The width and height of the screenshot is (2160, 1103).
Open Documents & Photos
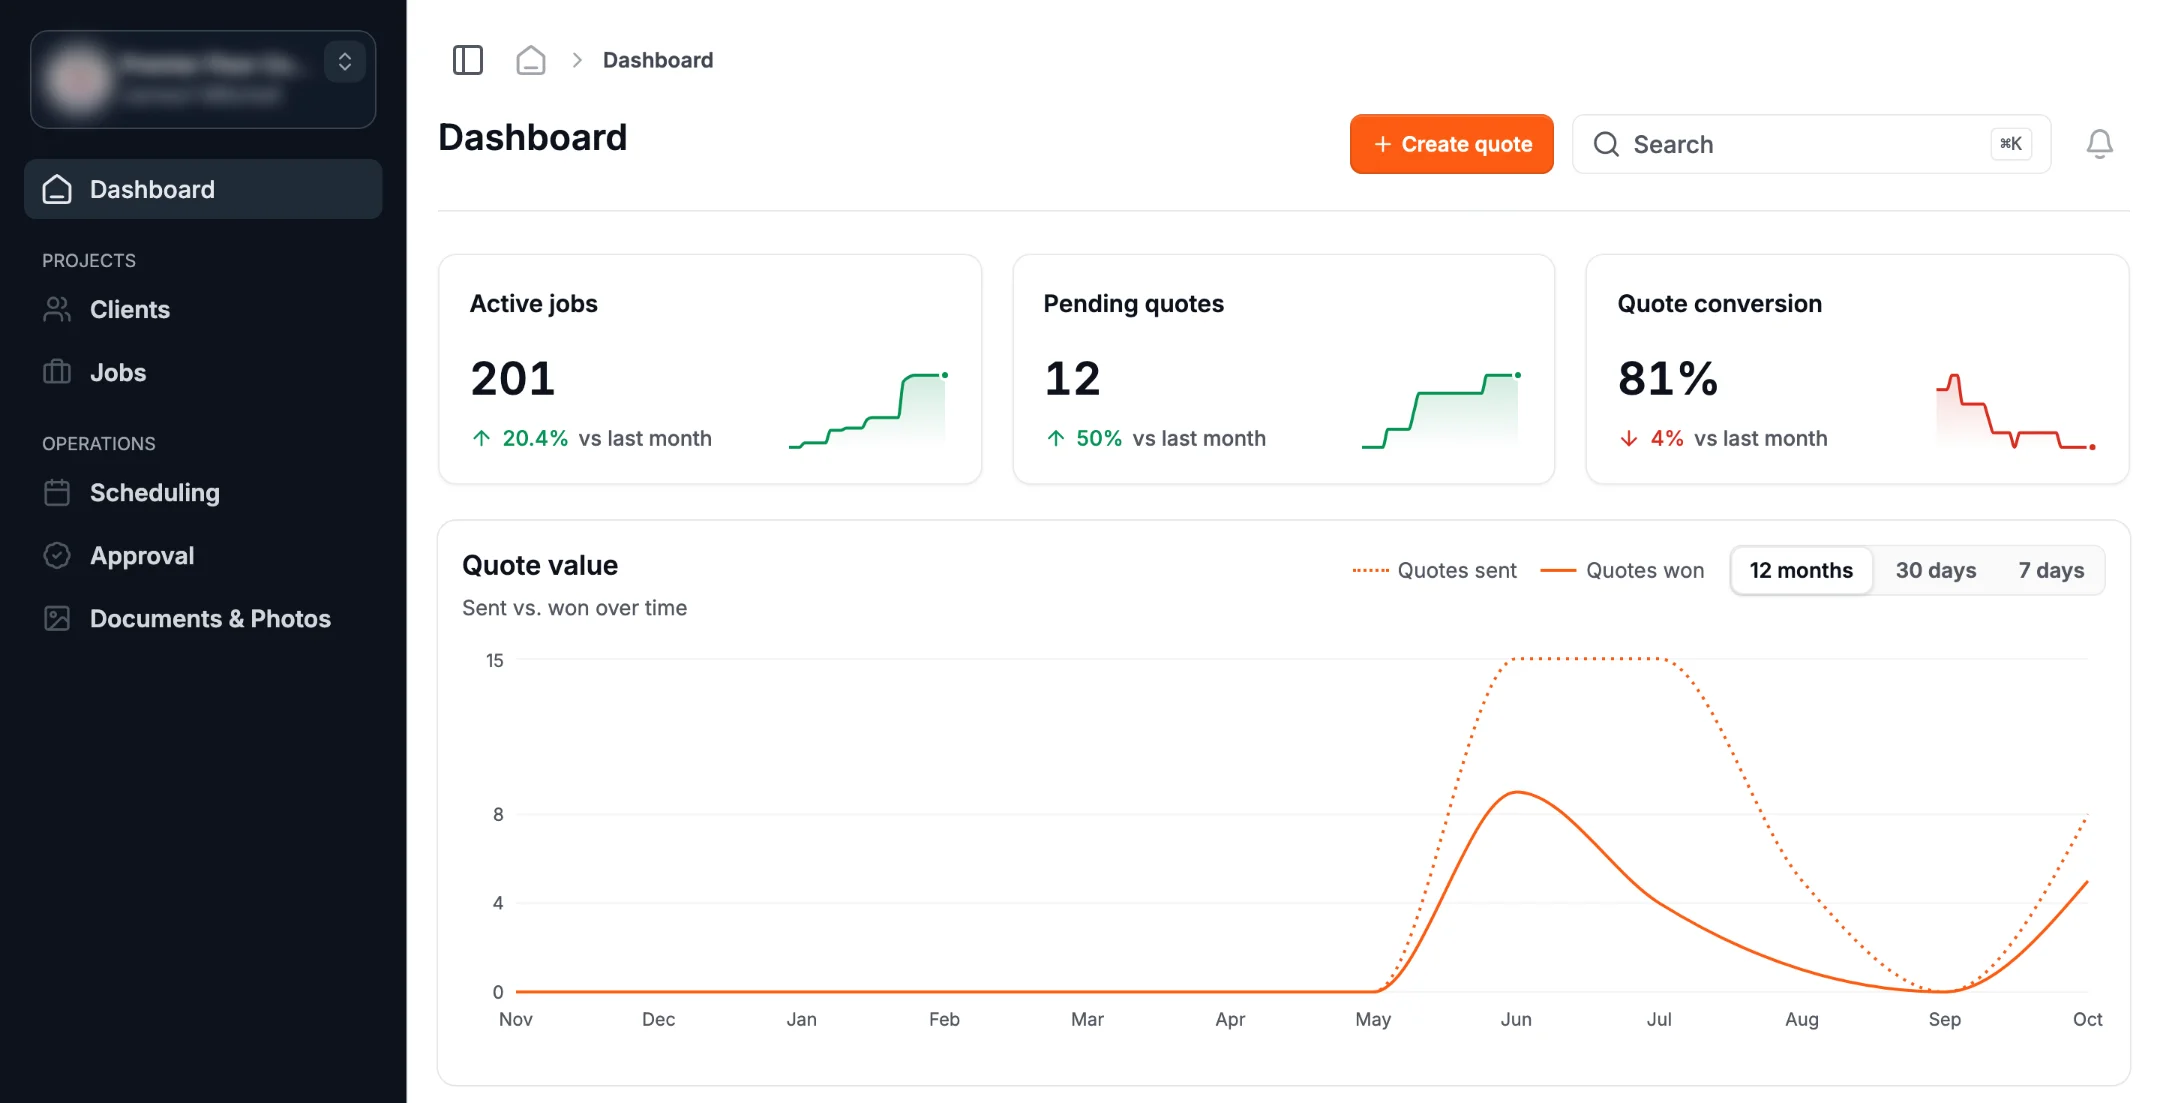203,618
